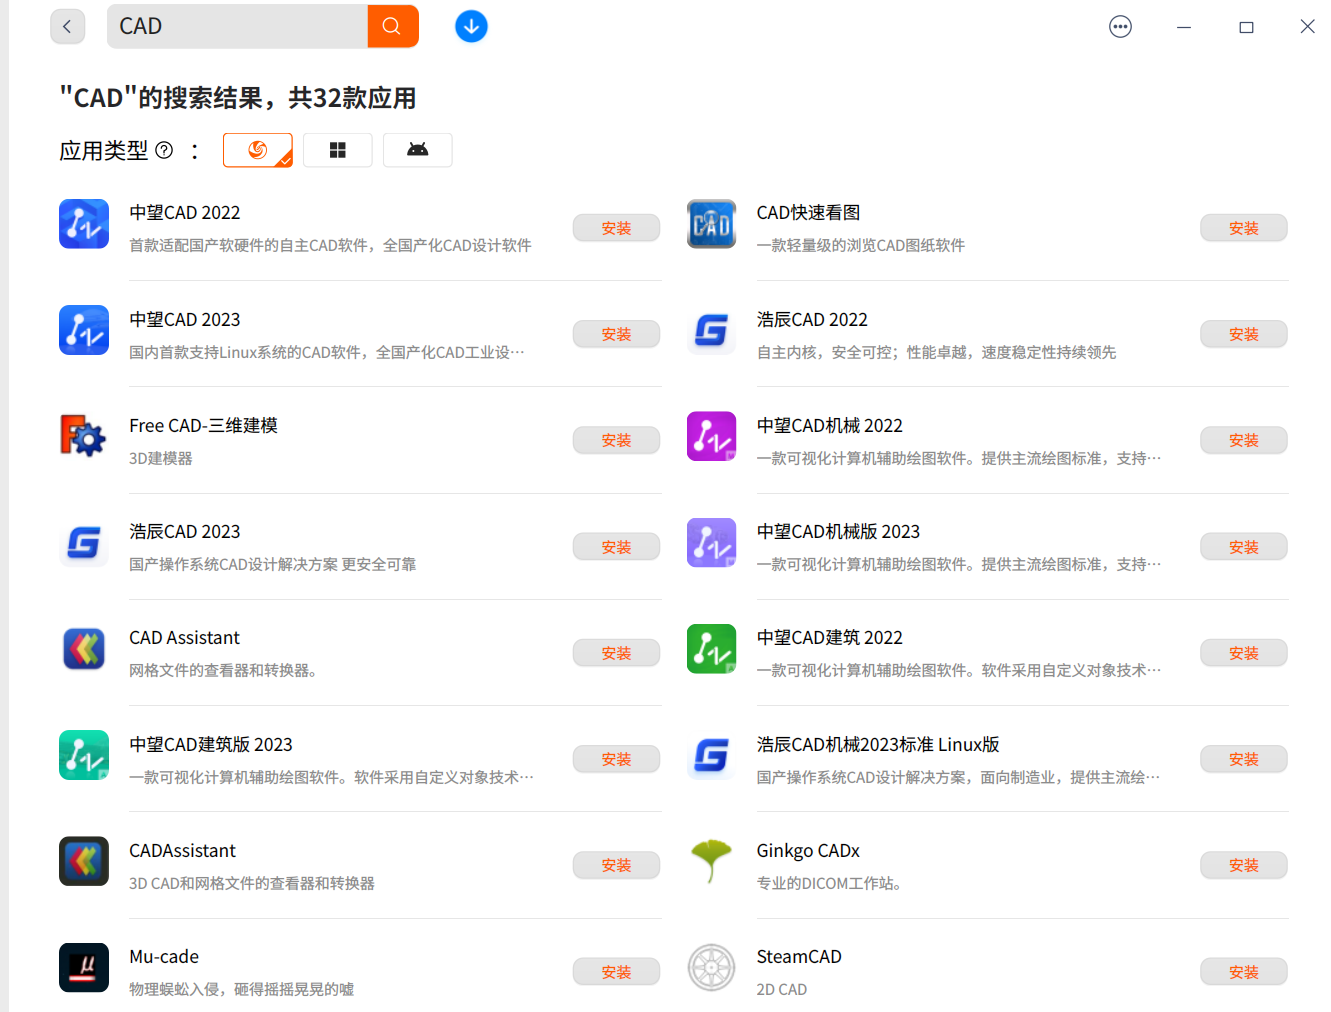Click the CAD快速看图 app icon

pos(711,224)
